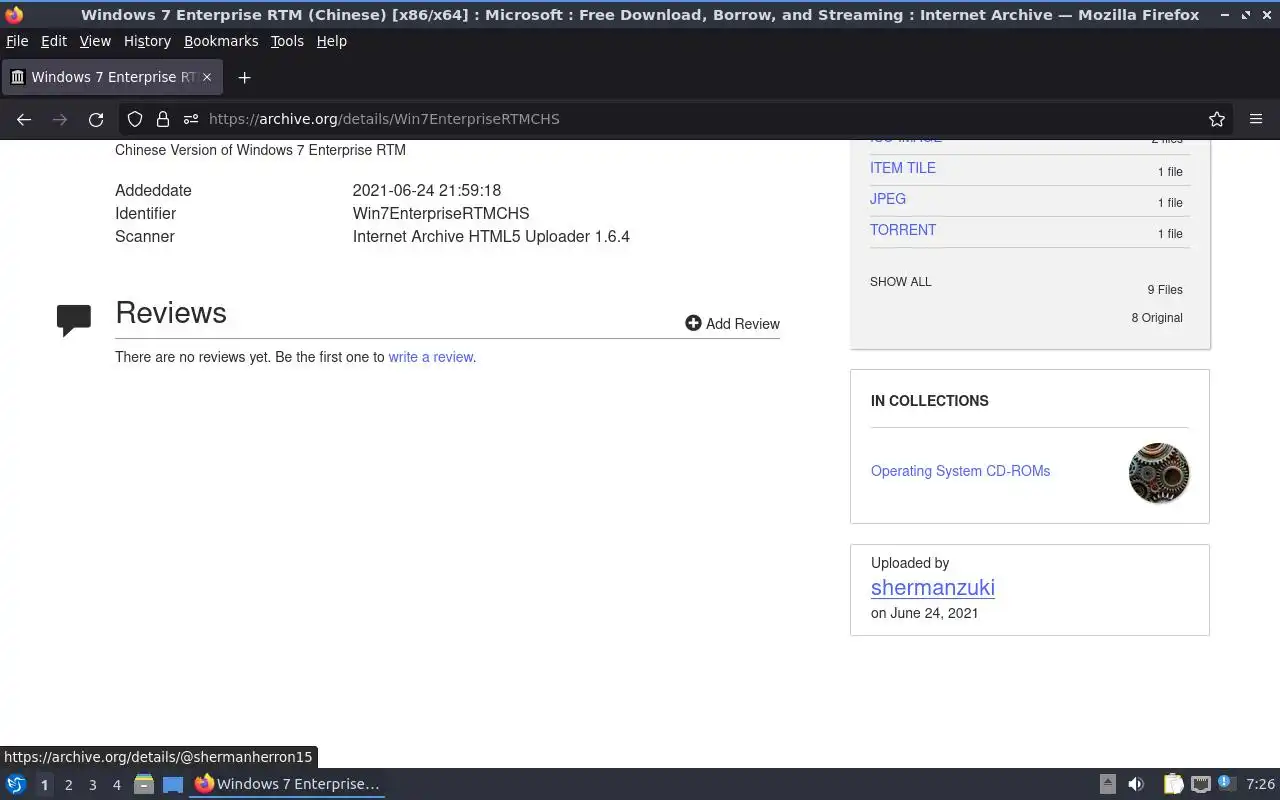Switch to workspace 1
The width and height of the screenshot is (1280, 800).
(44, 785)
